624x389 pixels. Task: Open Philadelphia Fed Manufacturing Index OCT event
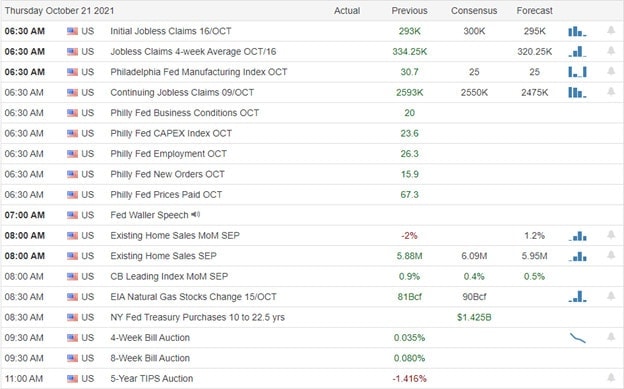click(x=199, y=72)
